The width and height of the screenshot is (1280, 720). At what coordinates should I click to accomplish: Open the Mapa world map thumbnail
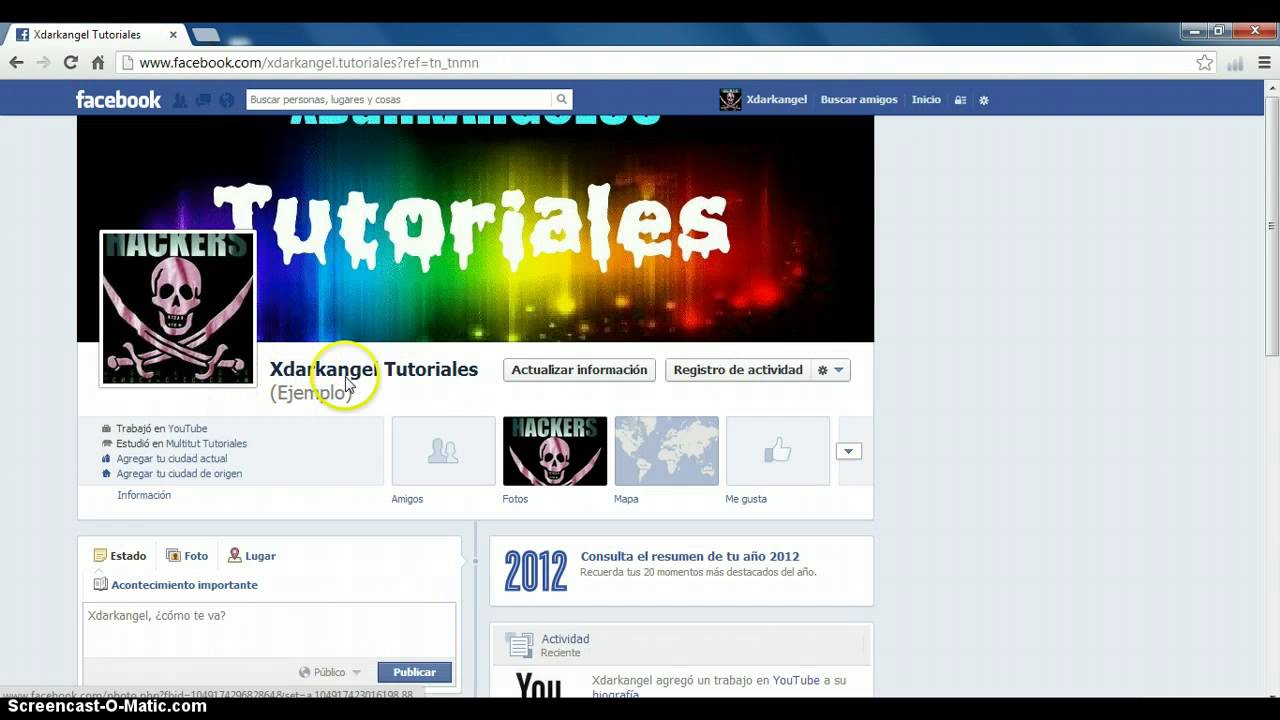[666, 451]
